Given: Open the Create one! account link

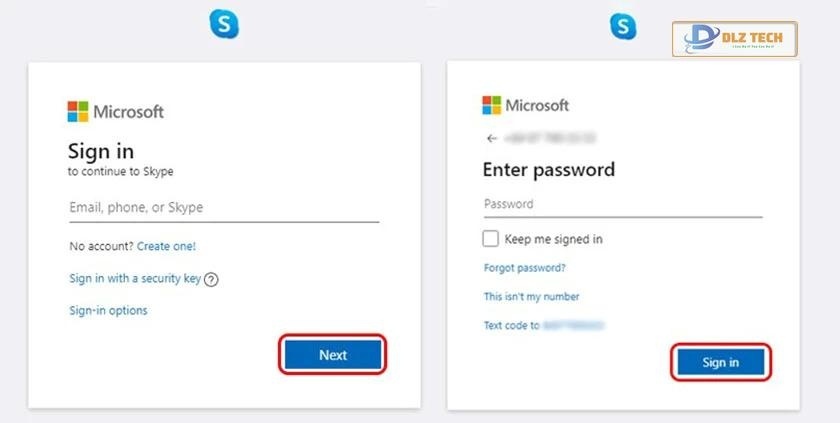Looking at the screenshot, I should pos(166,246).
